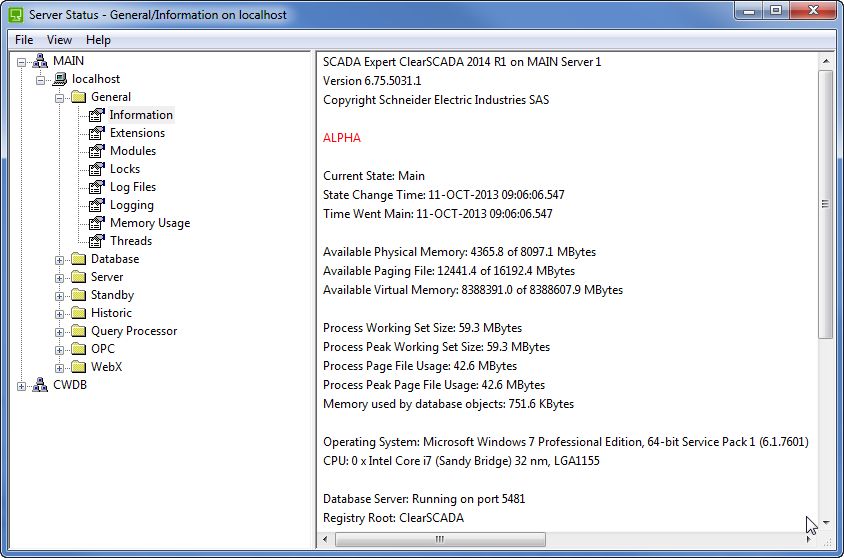Image resolution: width=844 pixels, height=558 pixels.
Task: Open the Help menu
Action: click(x=98, y=40)
